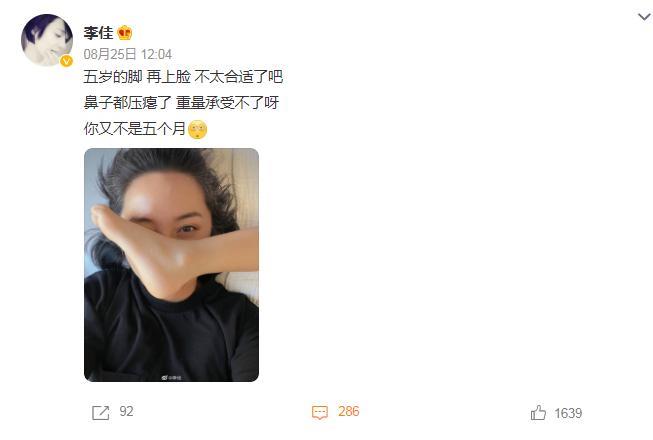Click the Weibo watermark at photo bottom

click(x=171, y=378)
